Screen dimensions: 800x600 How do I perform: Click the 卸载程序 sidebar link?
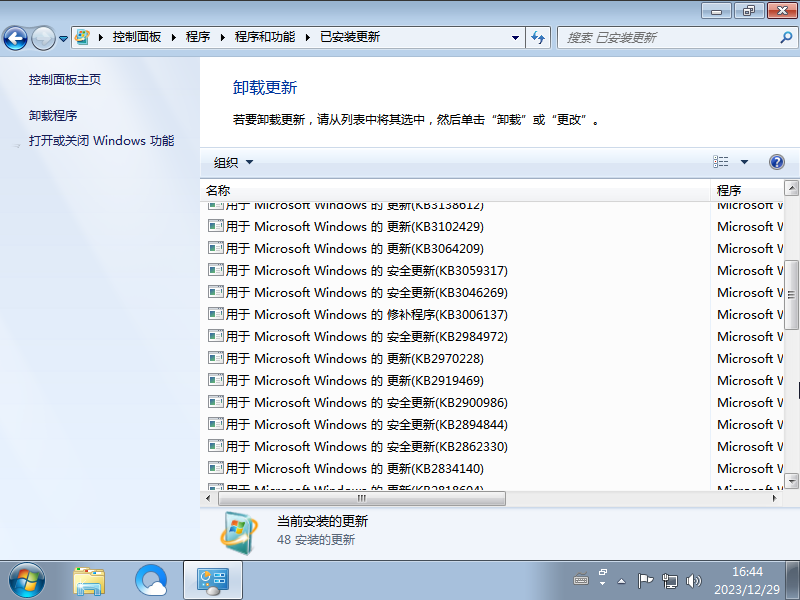tap(55, 114)
